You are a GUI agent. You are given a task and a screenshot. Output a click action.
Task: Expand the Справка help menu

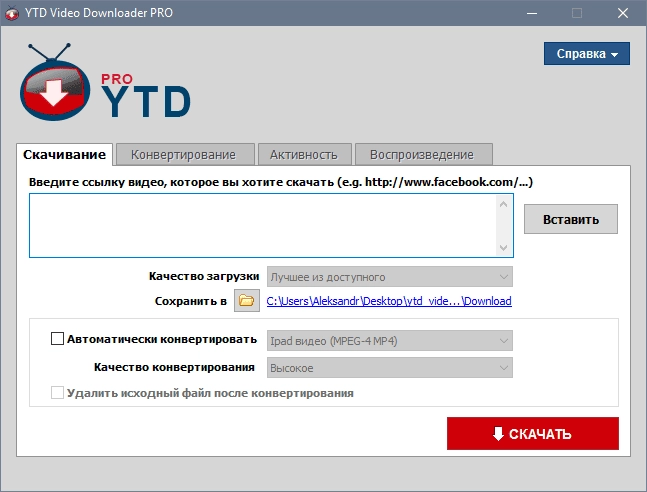point(587,54)
